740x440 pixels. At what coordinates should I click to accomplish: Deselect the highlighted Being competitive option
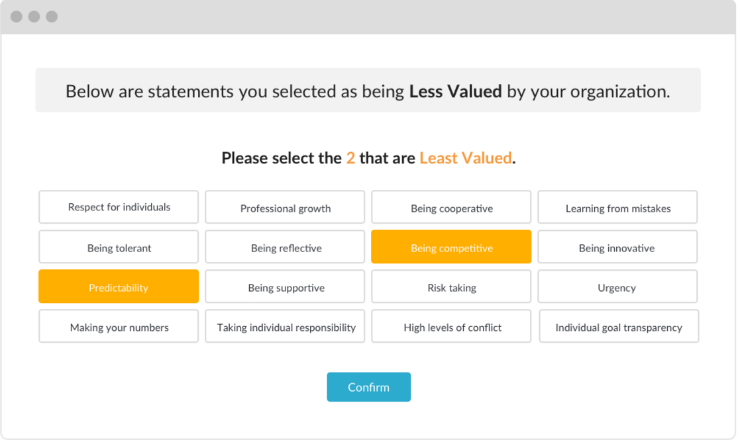point(451,246)
